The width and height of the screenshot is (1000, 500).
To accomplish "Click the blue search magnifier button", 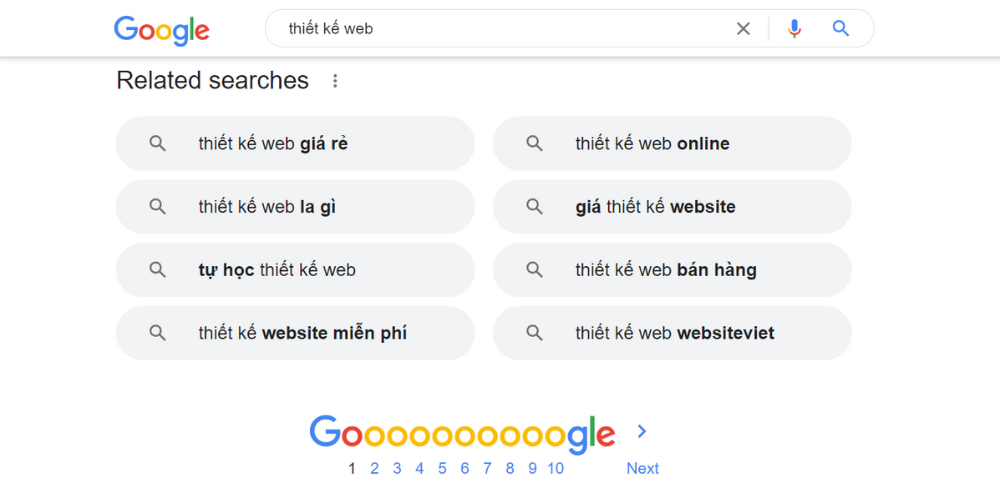I will tap(841, 29).
